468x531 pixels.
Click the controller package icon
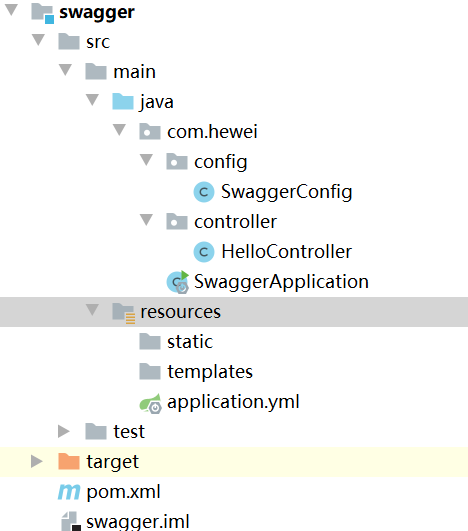click(x=177, y=221)
